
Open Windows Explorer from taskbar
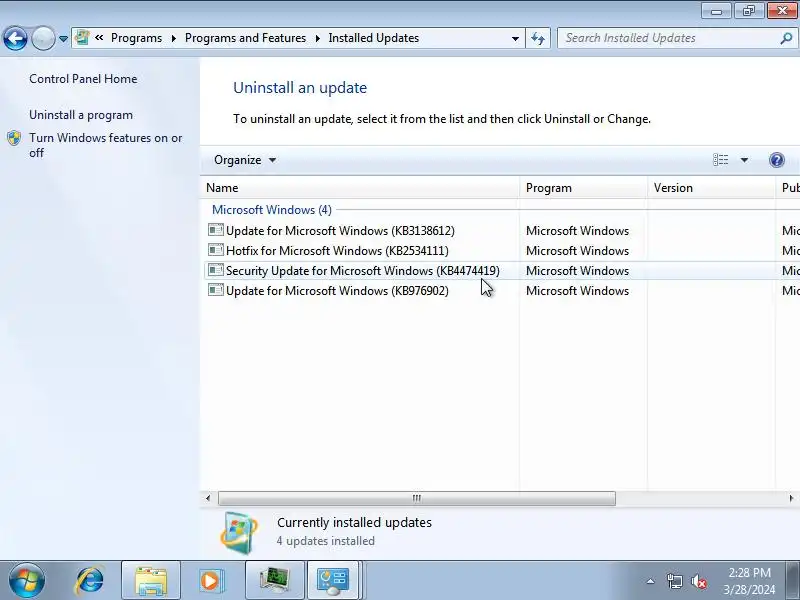click(151, 580)
